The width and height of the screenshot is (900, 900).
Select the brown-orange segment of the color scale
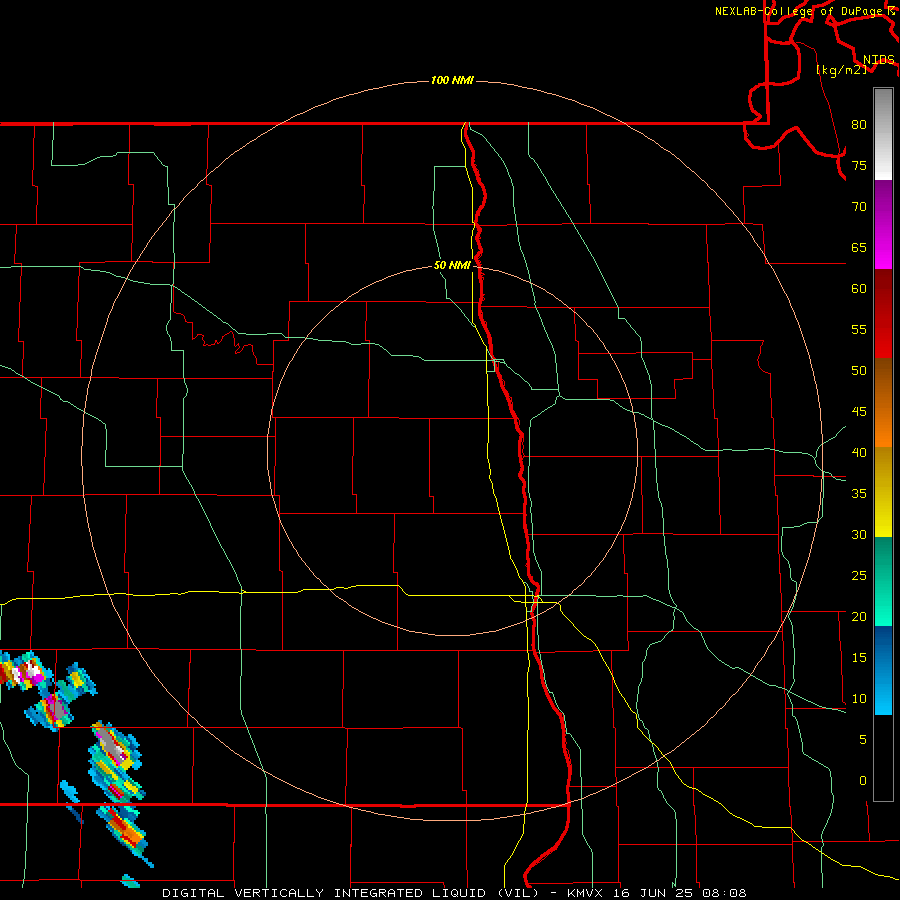pyautogui.click(x=883, y=402)
